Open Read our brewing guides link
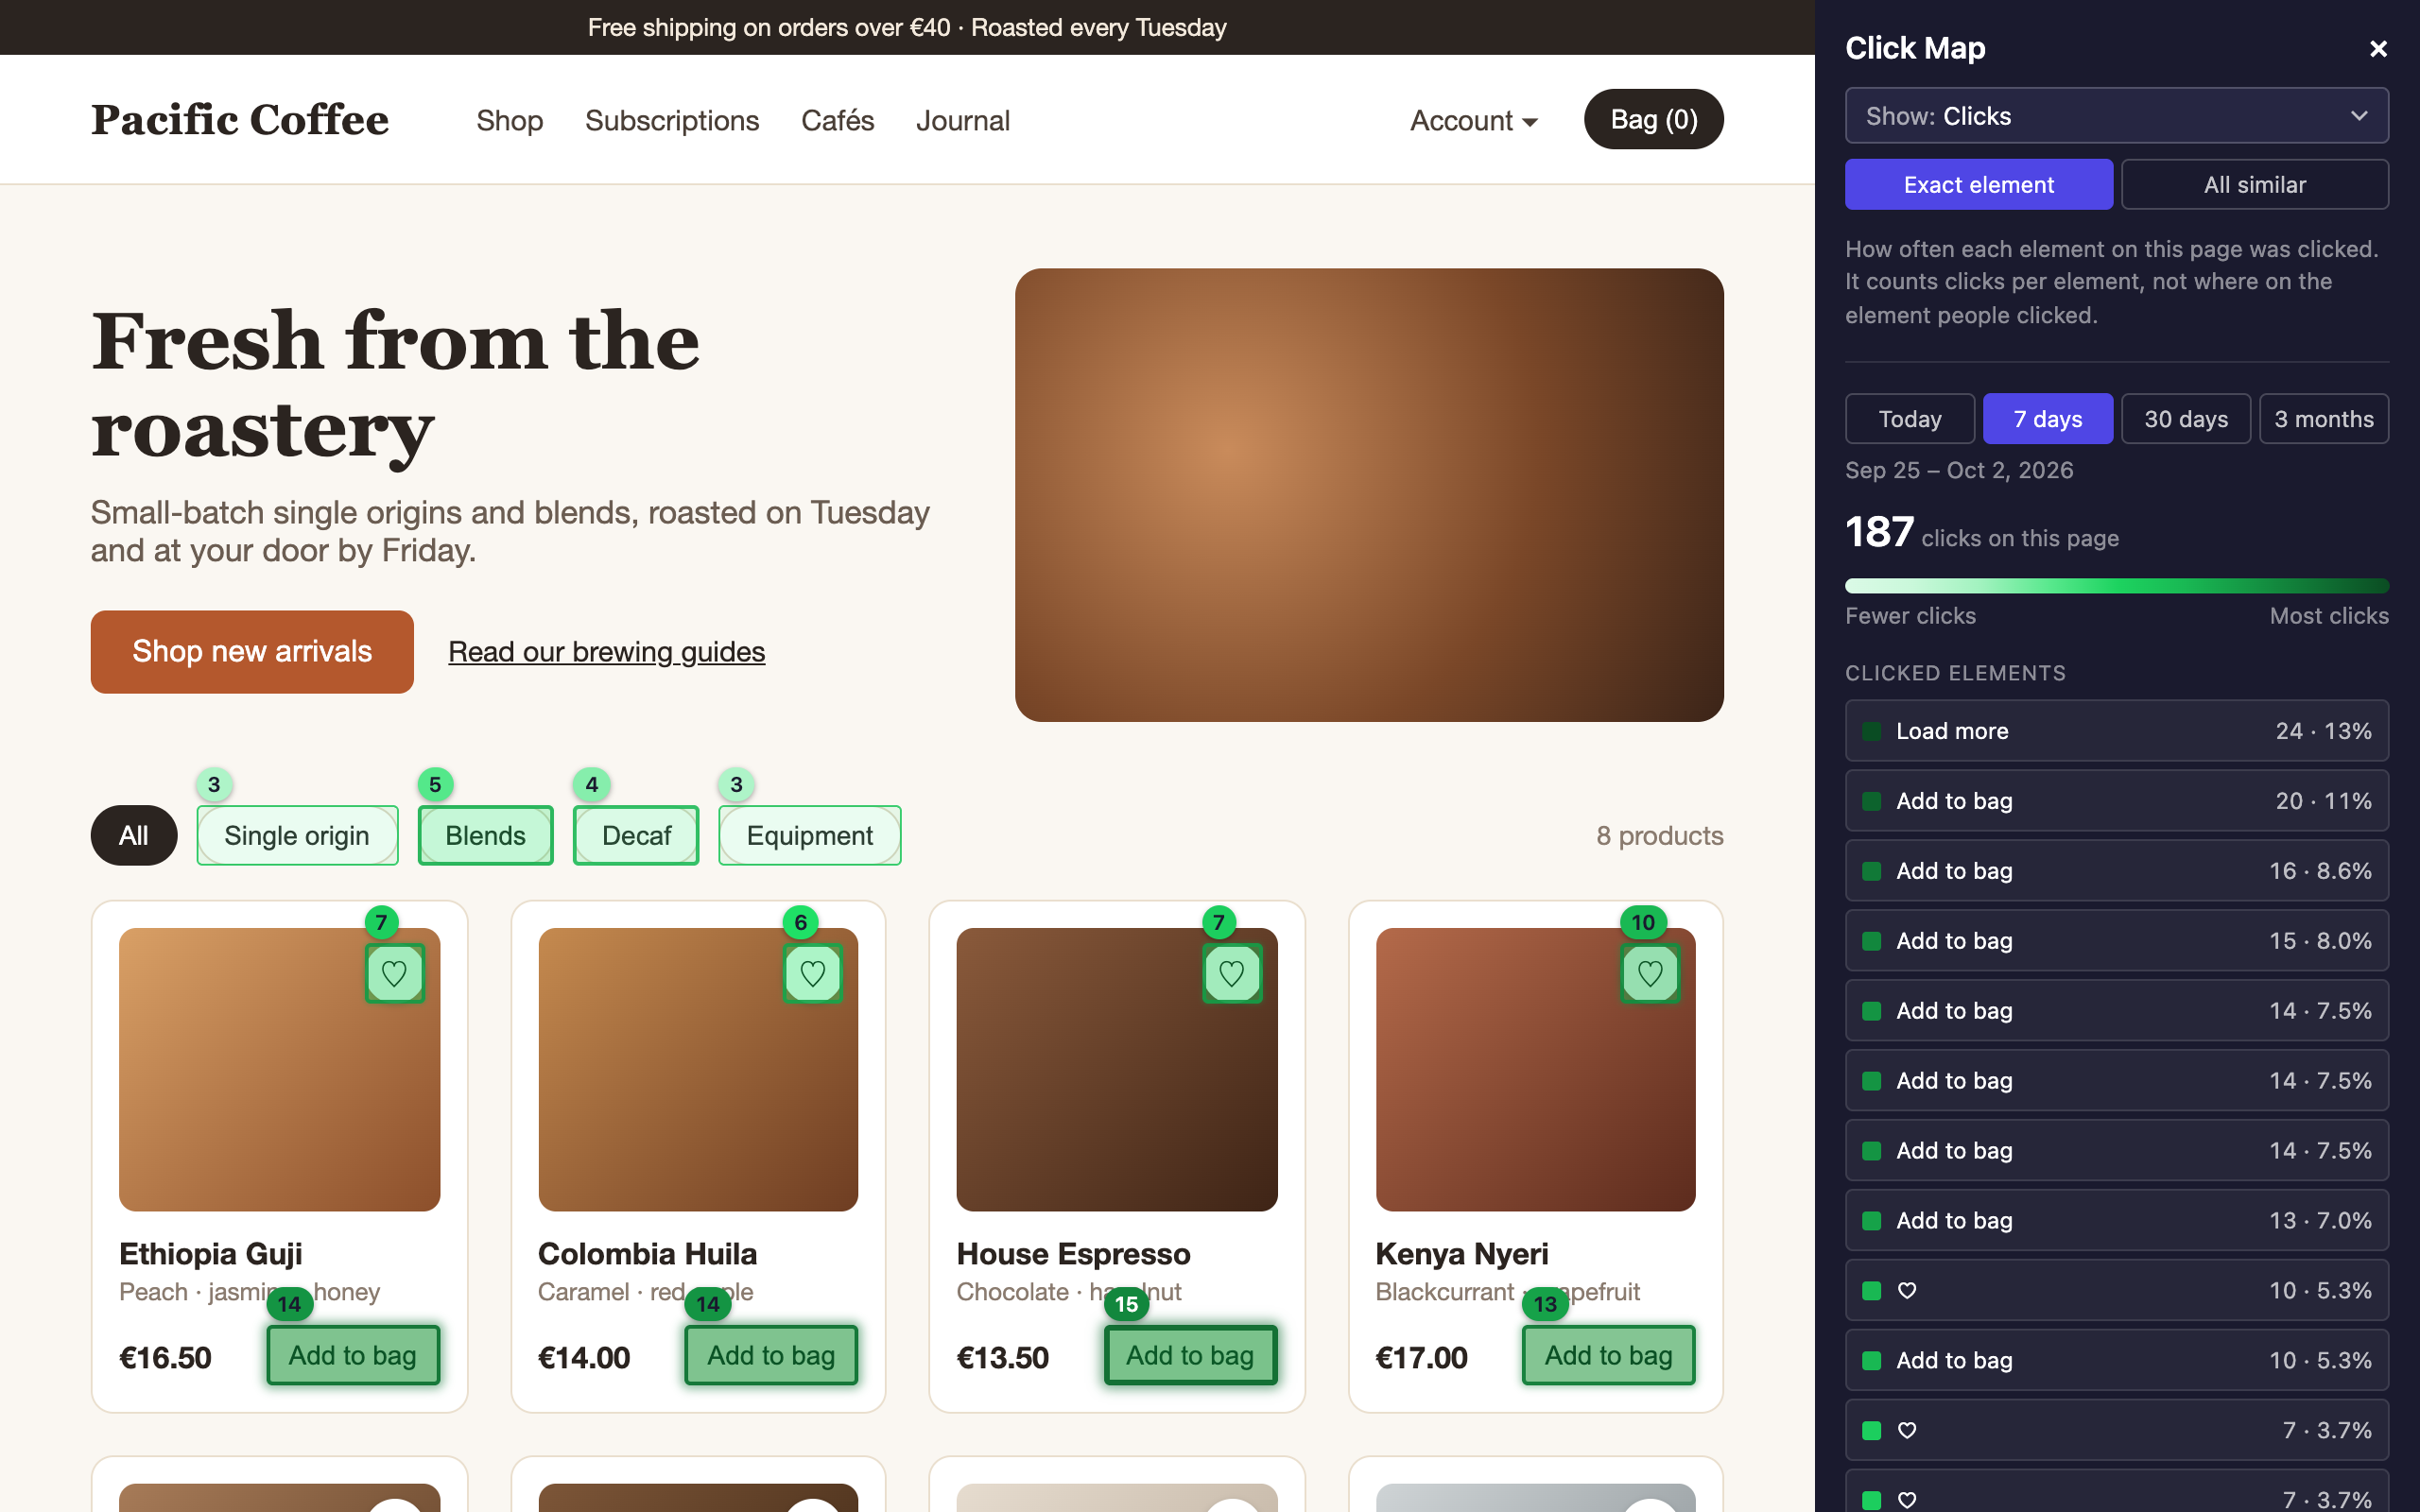The height and width of the screenshot is (1512, 2420). [606, 652]
